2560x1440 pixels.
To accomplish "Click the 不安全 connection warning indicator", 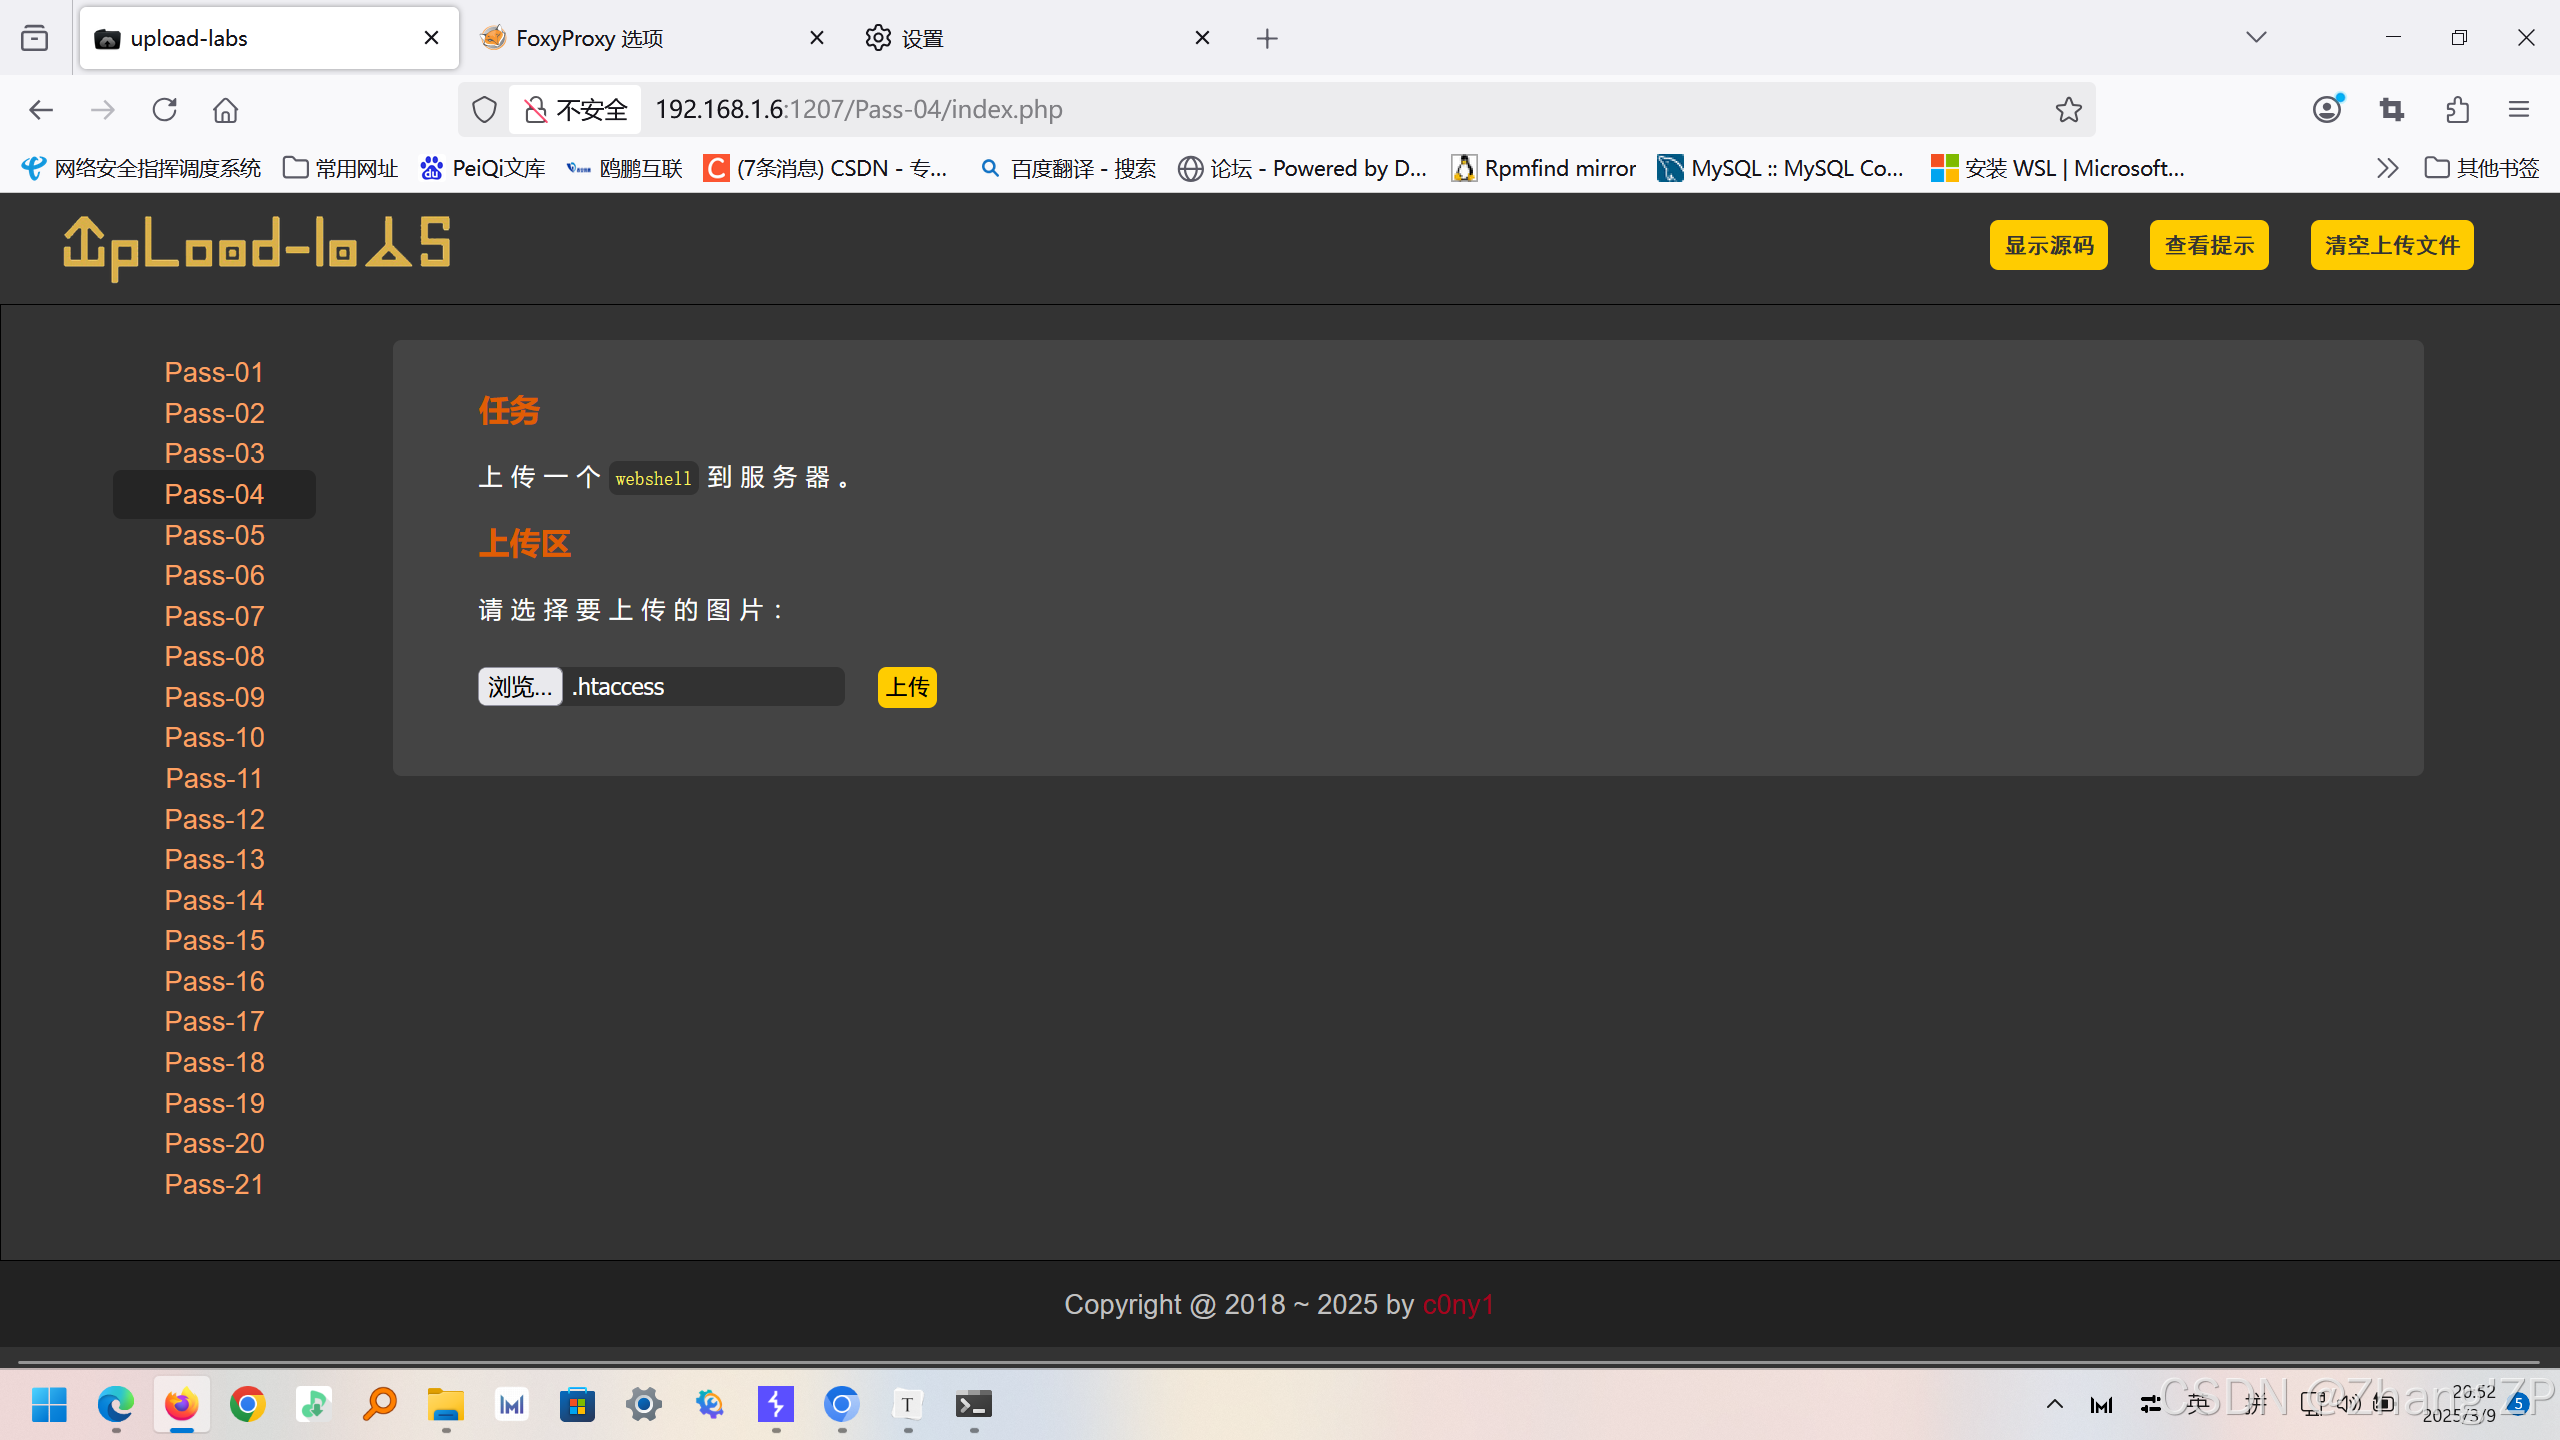I will (576, 109).
